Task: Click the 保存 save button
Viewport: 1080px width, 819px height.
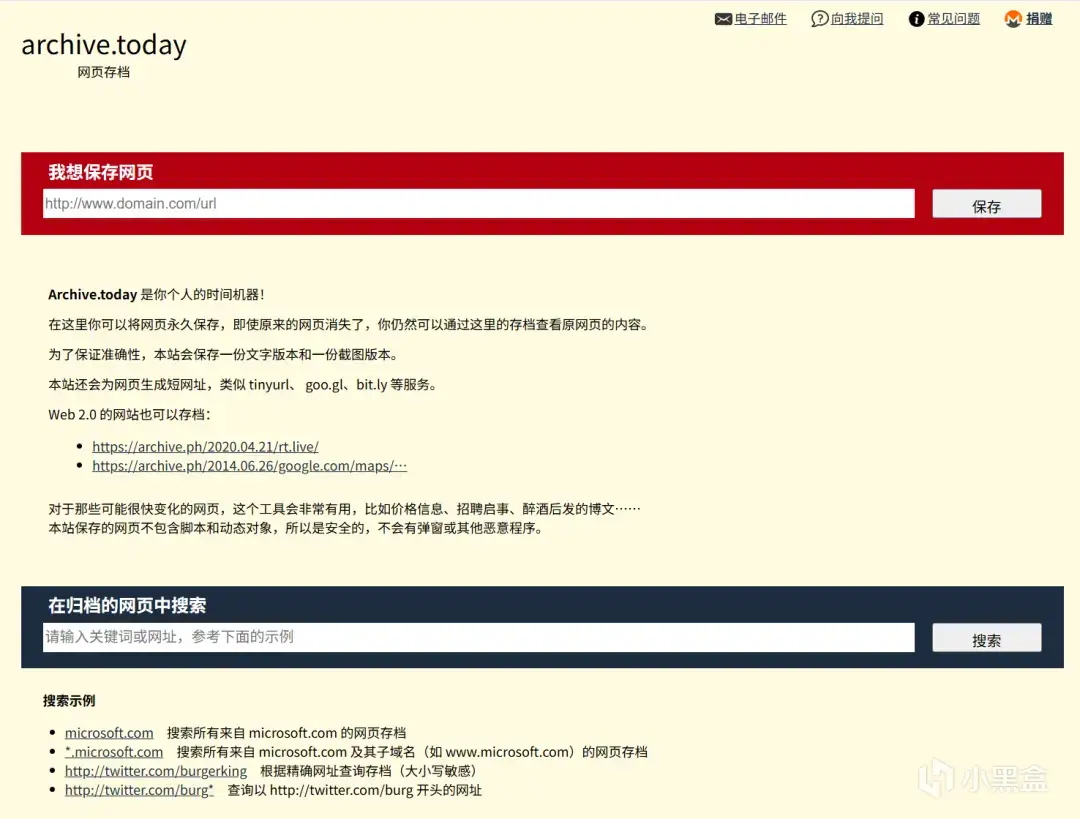Action: pos(986,205)
